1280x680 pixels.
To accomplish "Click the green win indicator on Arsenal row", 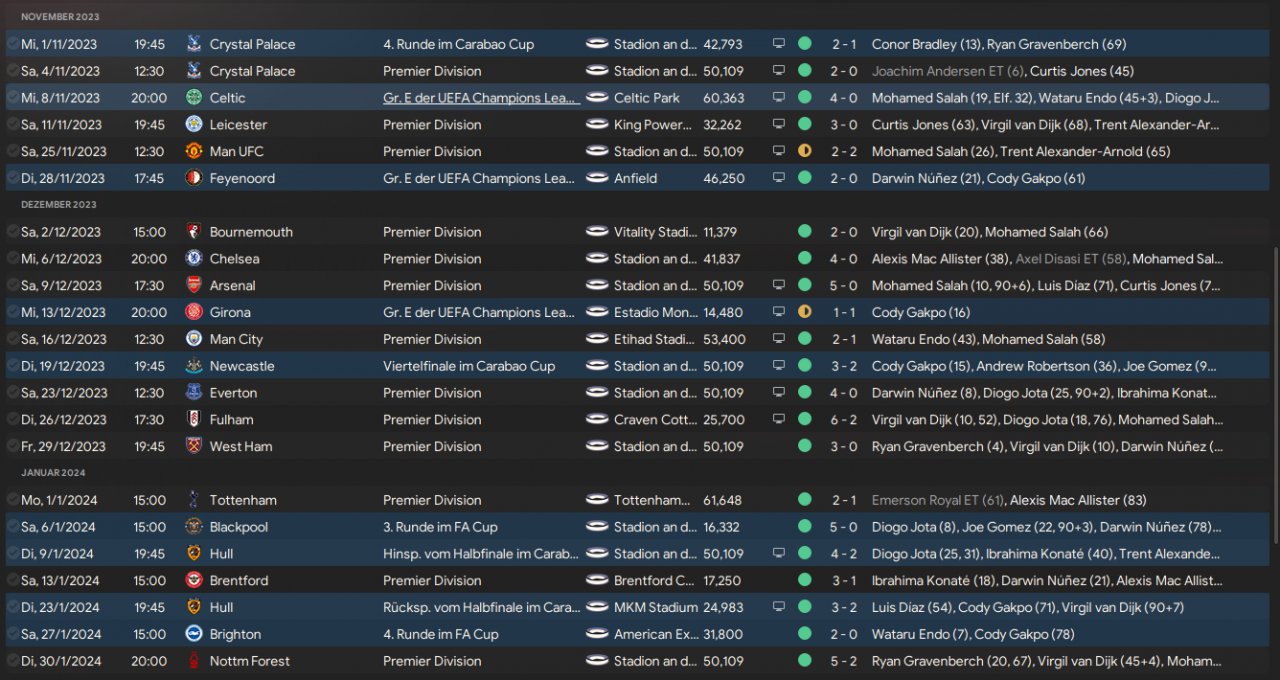I will coord(805,286).
